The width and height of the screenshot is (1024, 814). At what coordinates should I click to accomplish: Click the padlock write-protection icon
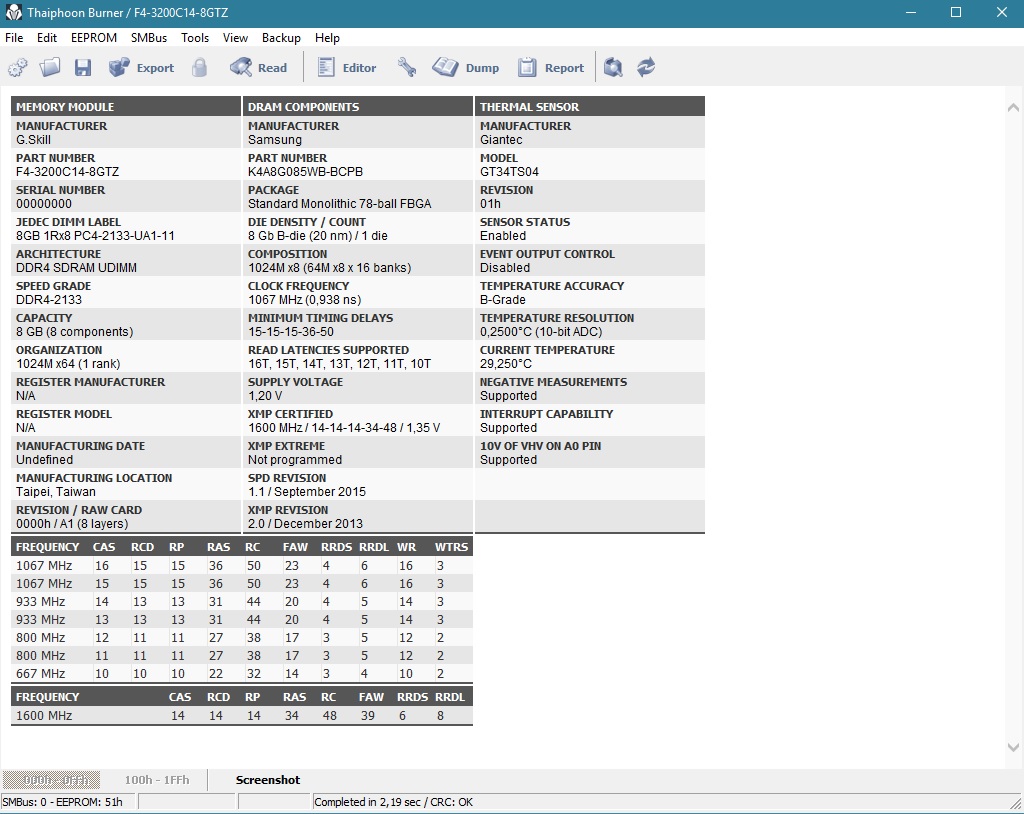coord(200,67)
